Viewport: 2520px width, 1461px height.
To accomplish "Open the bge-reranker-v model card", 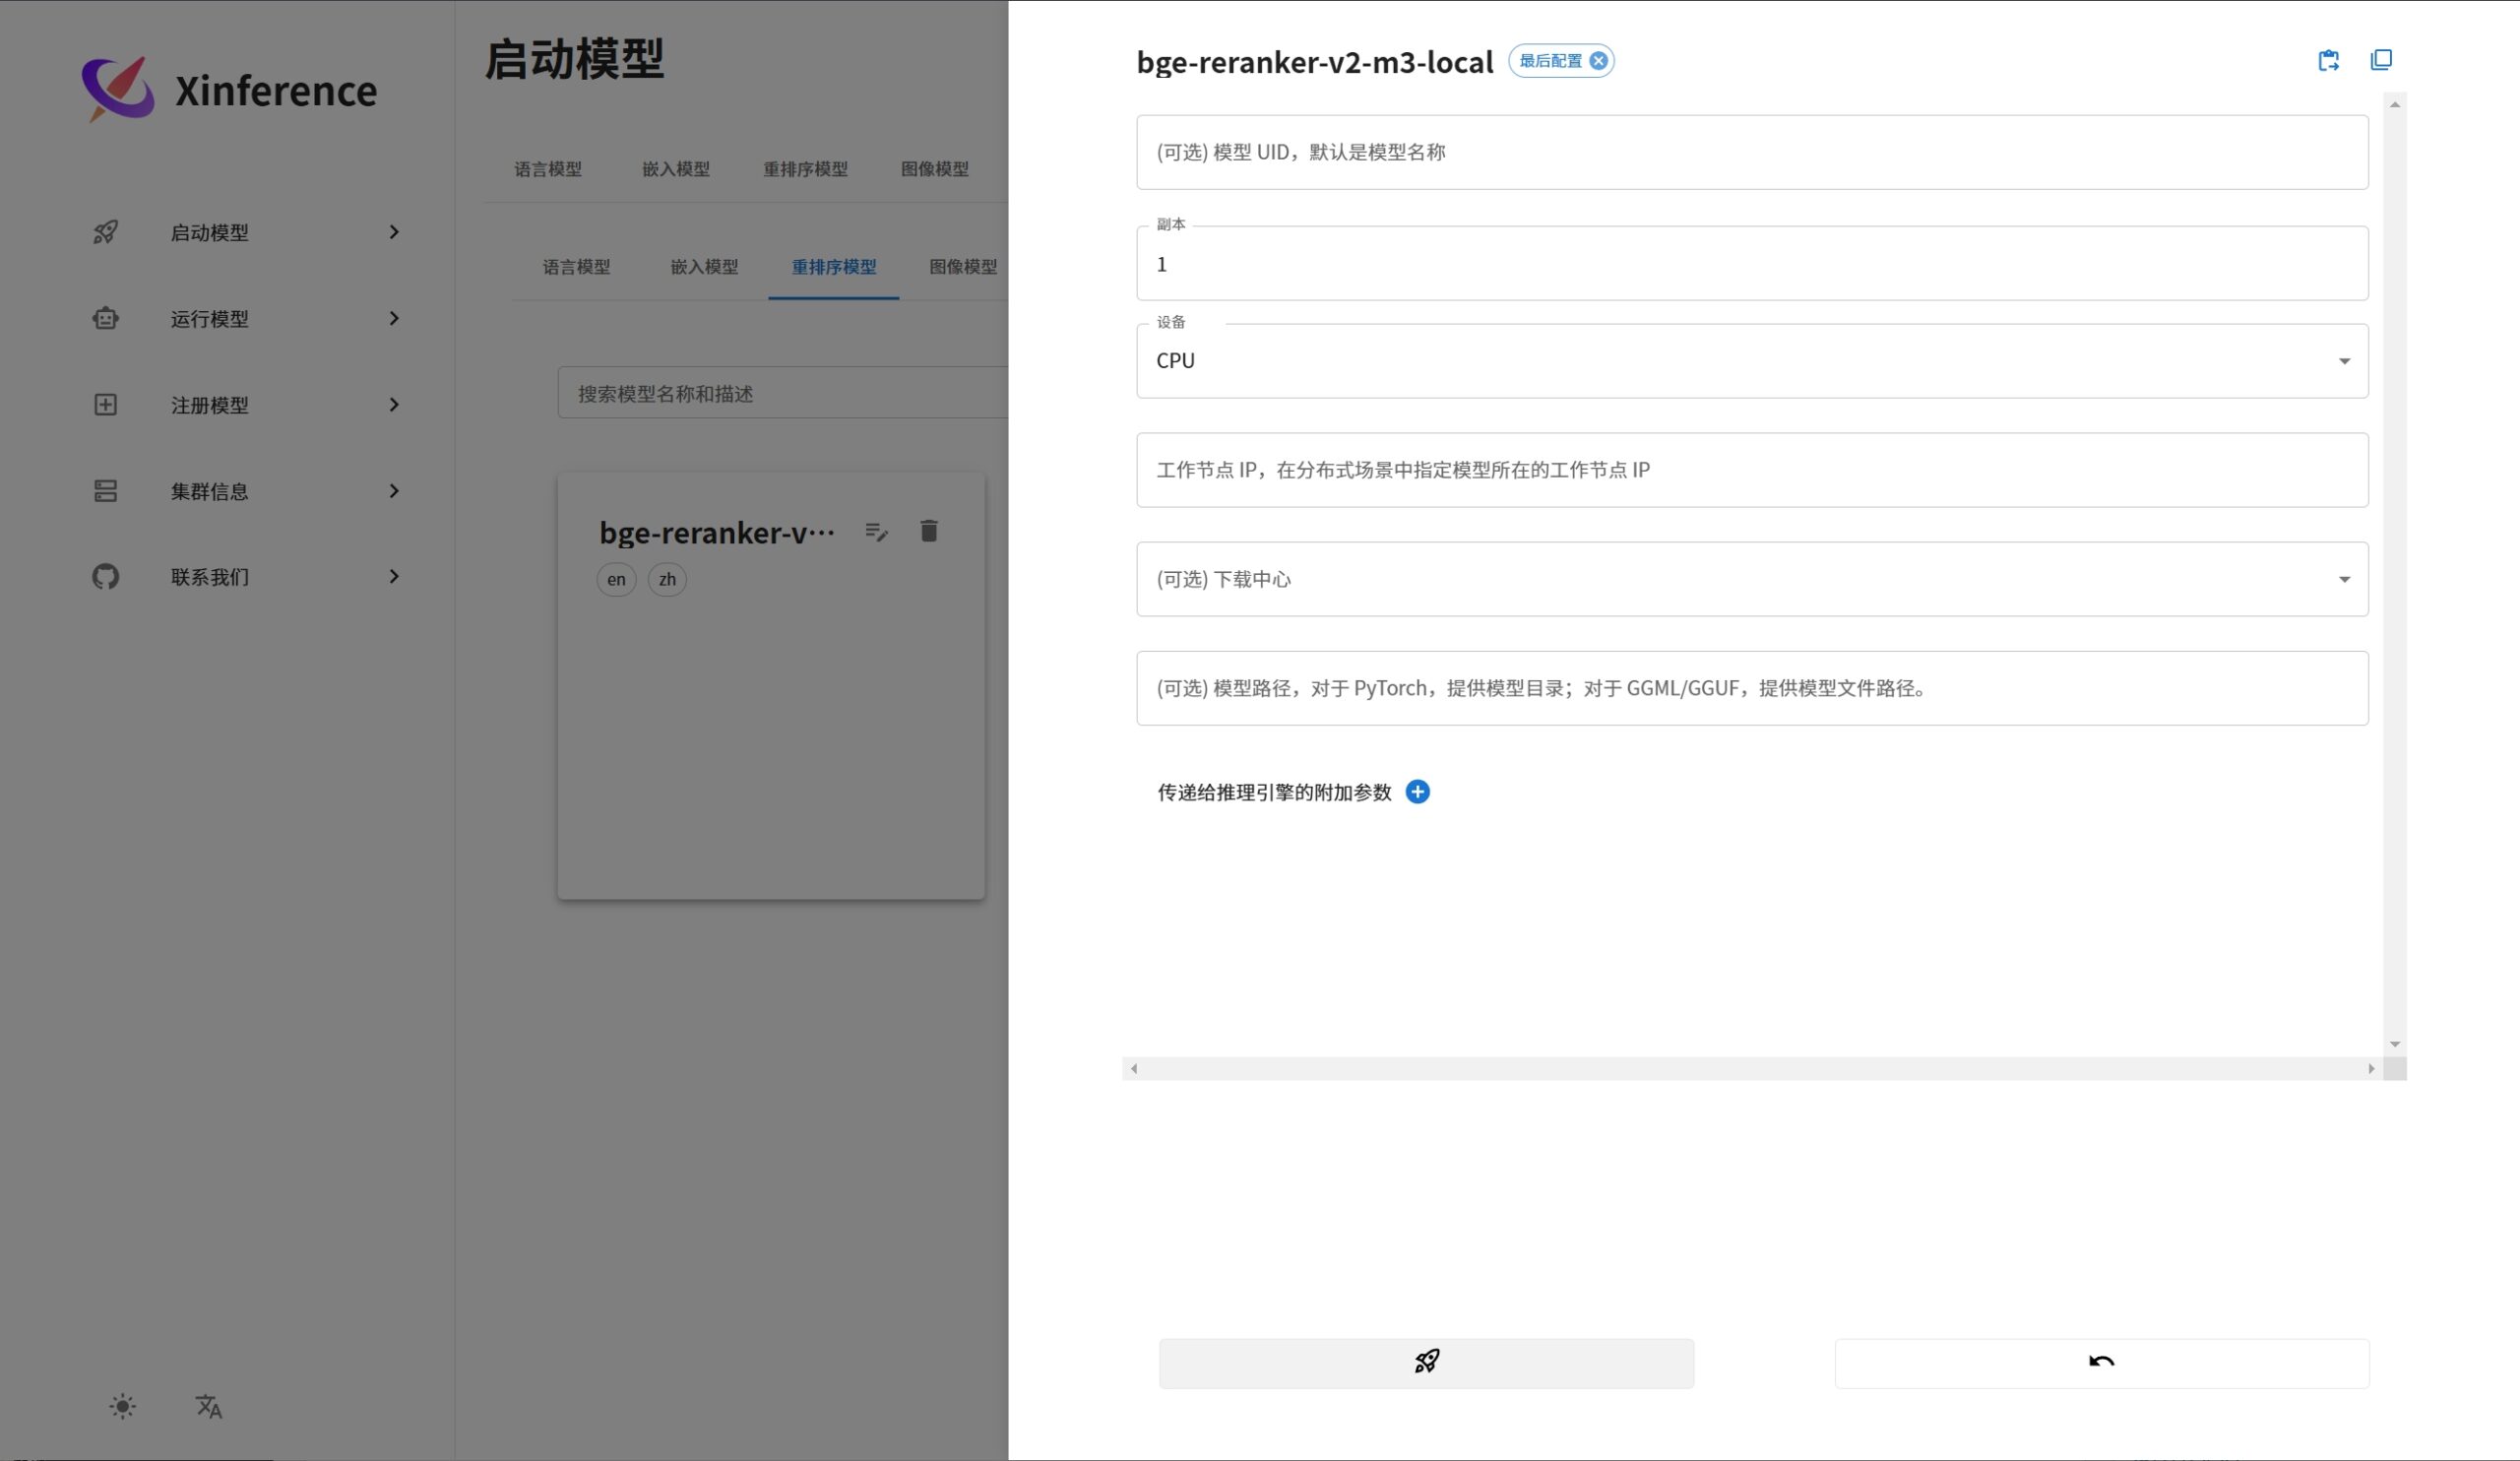I will (x=771, y=686).
